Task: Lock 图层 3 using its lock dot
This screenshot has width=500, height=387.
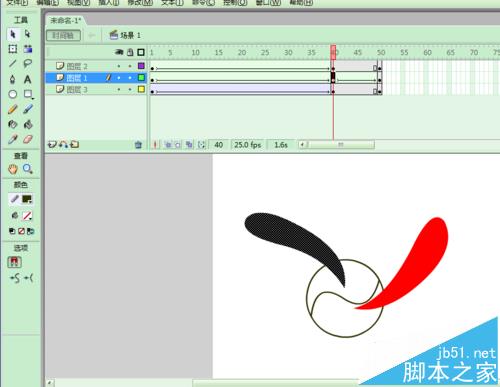Action: tap(130, 89)
